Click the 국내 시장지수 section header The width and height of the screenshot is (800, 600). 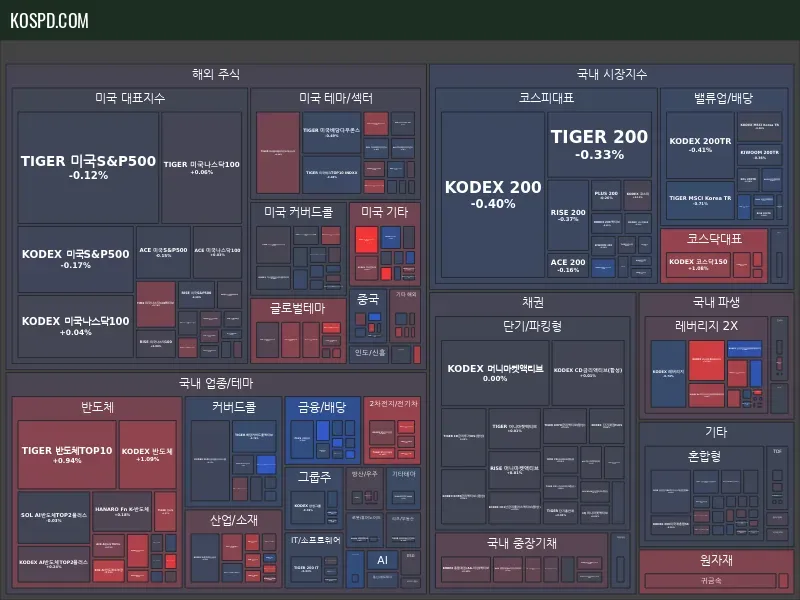coord(612,74)
